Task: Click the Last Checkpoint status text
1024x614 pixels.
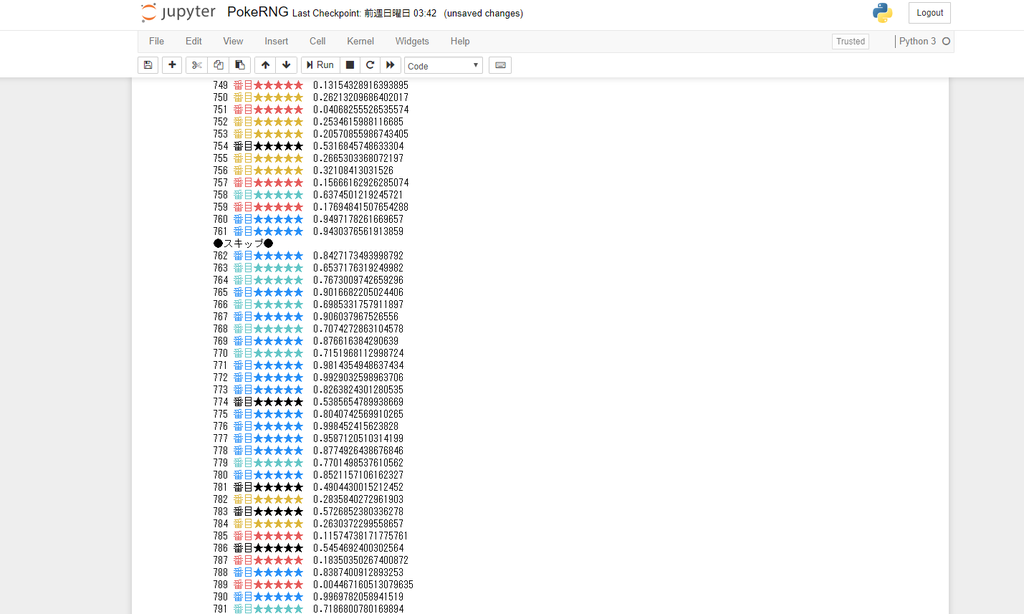Action: [x=364, y=13]
